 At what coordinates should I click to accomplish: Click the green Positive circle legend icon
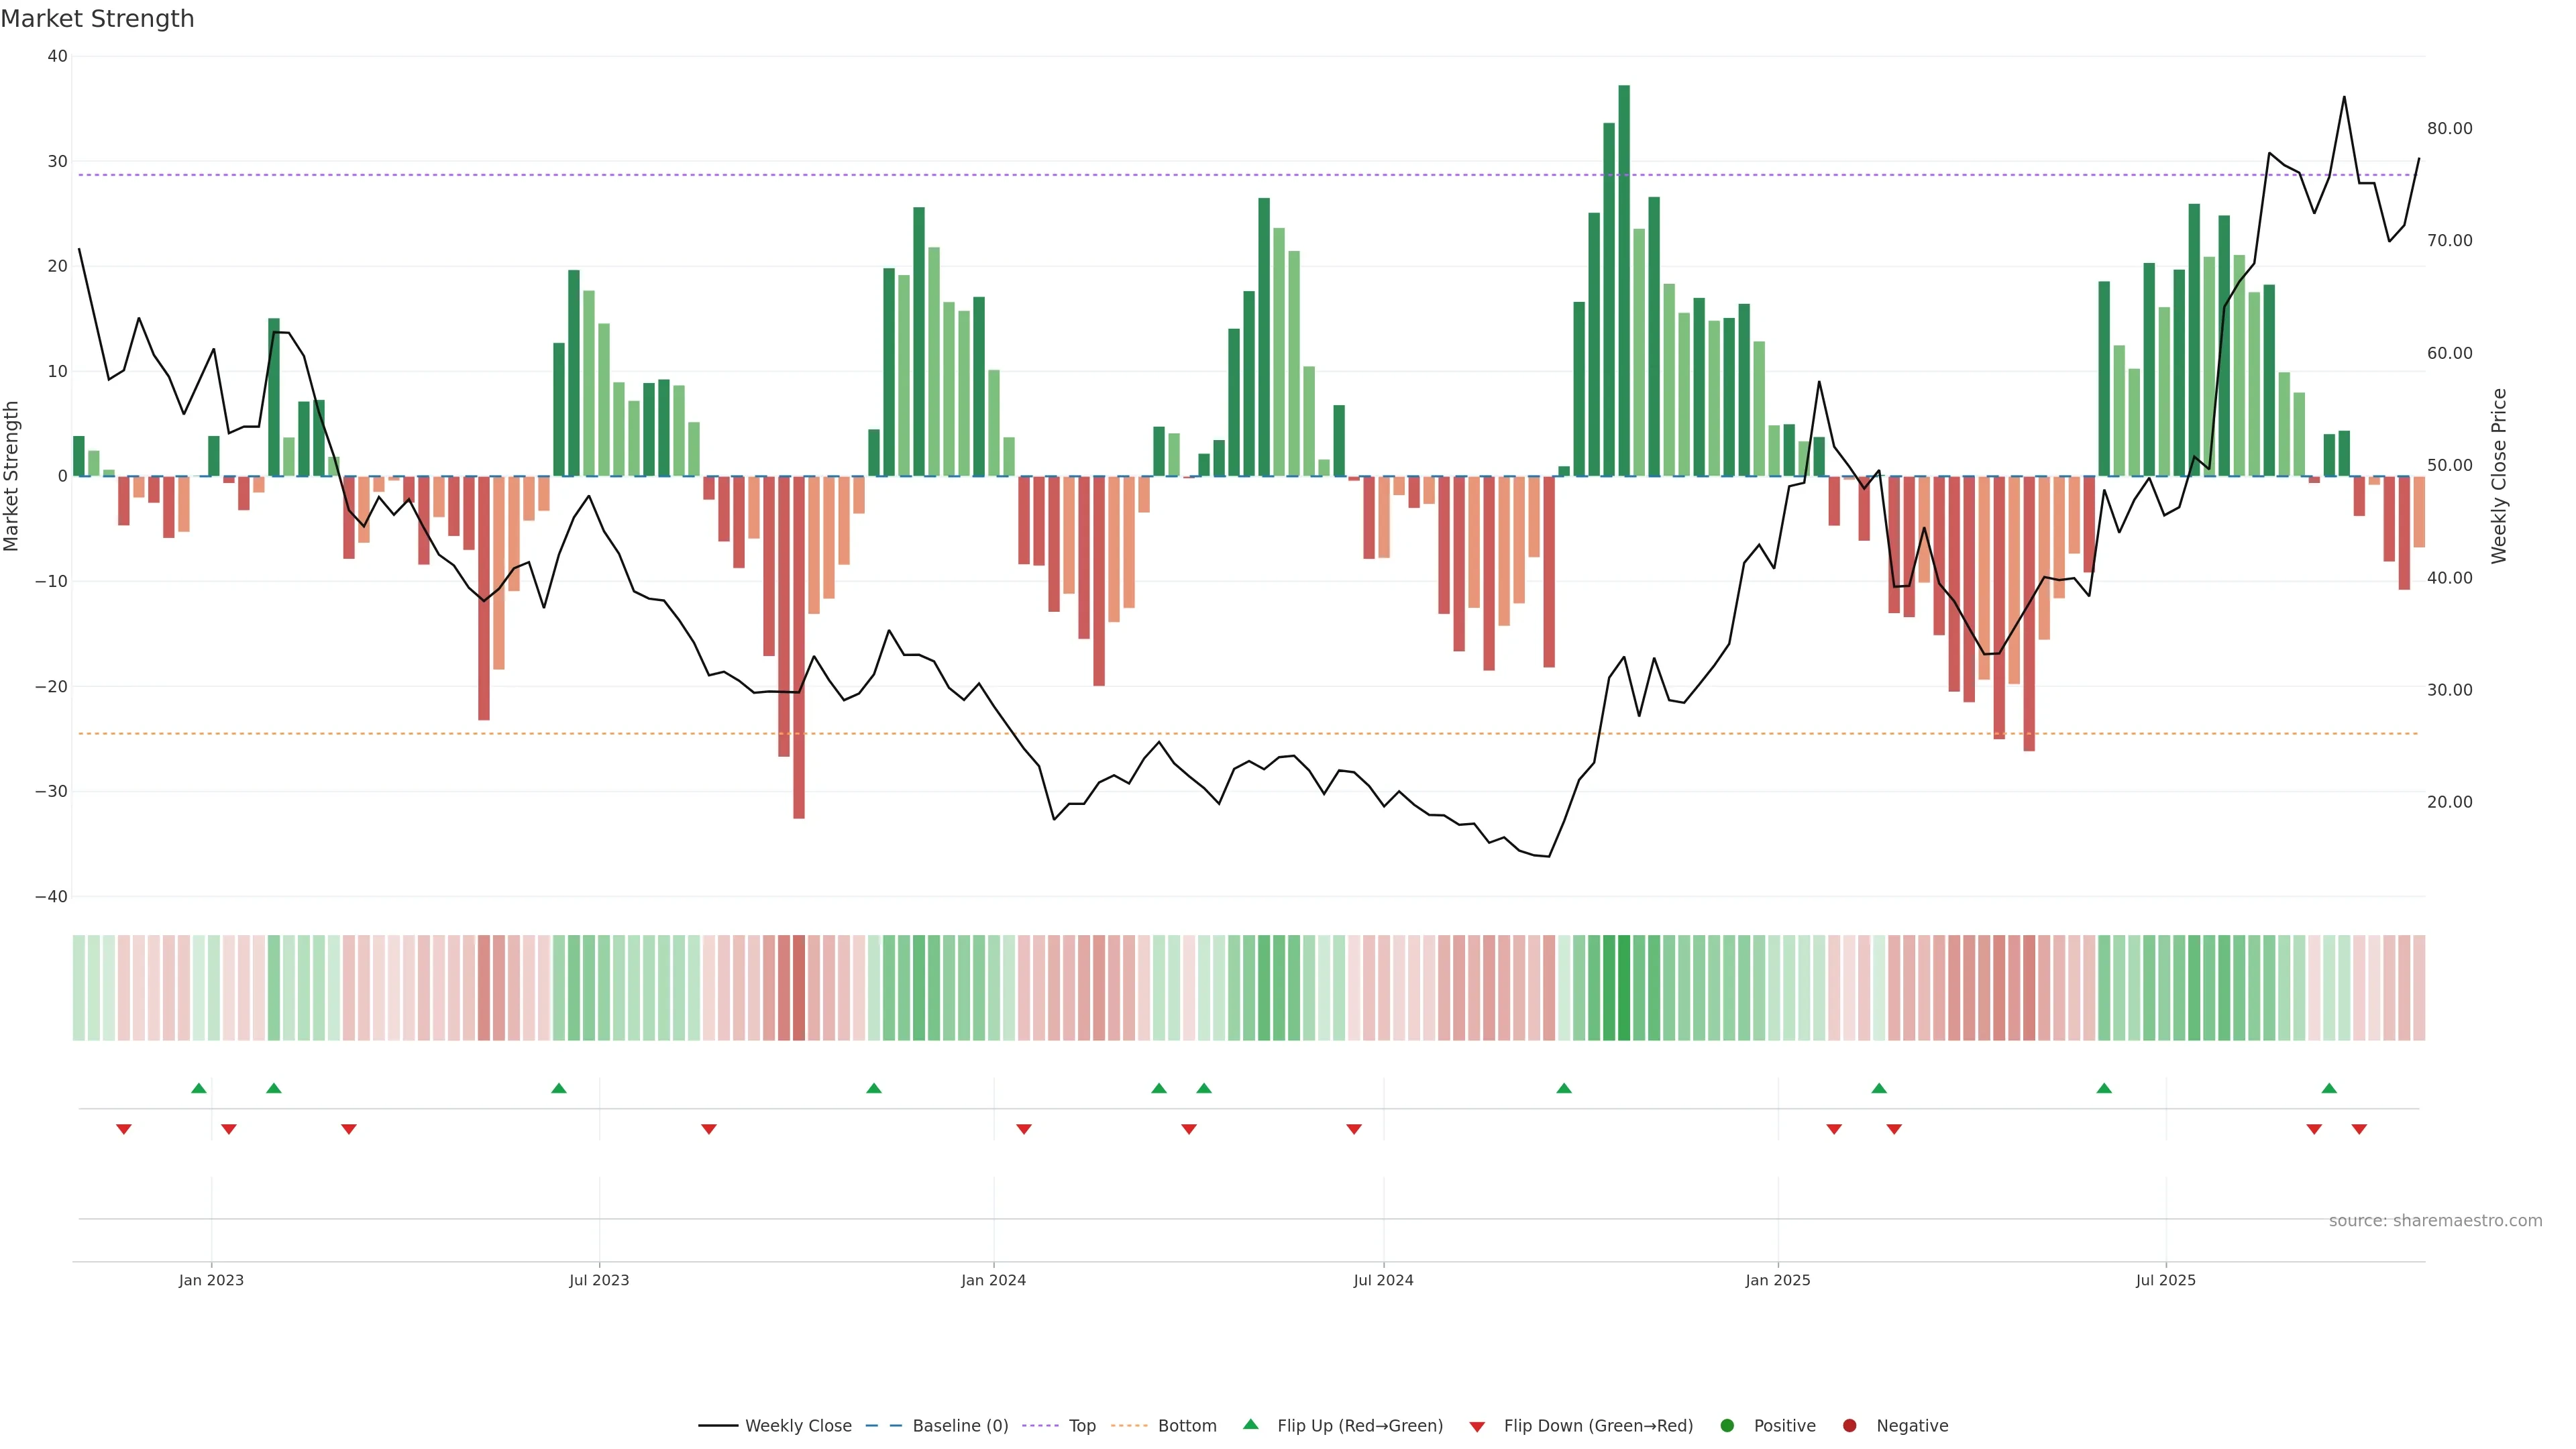coord(1727,1425)
